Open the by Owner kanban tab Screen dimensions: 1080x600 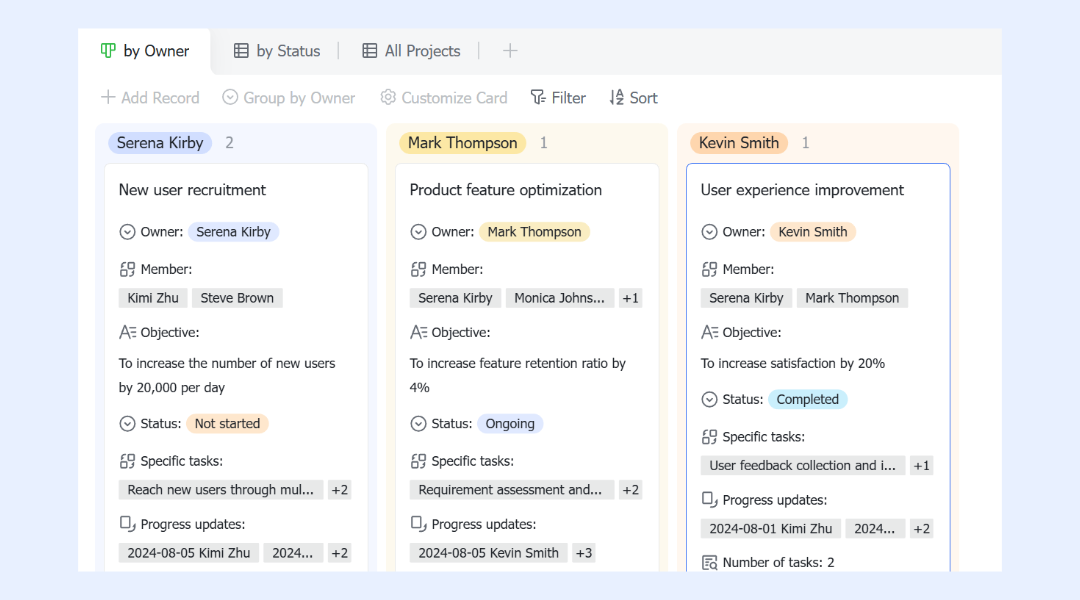point(145,51)
